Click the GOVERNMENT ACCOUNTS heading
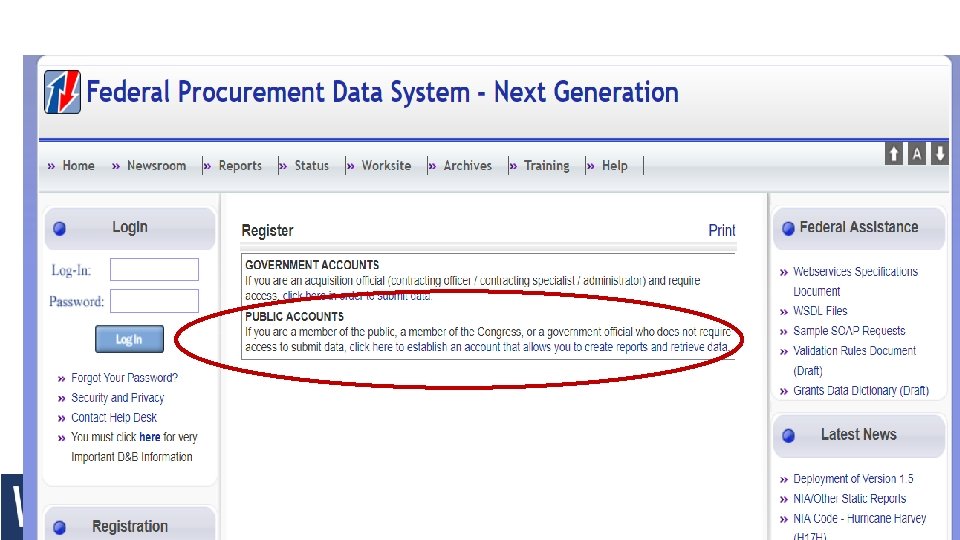The image size is (960, 540). pyautogui.click(x=312, y=265)
